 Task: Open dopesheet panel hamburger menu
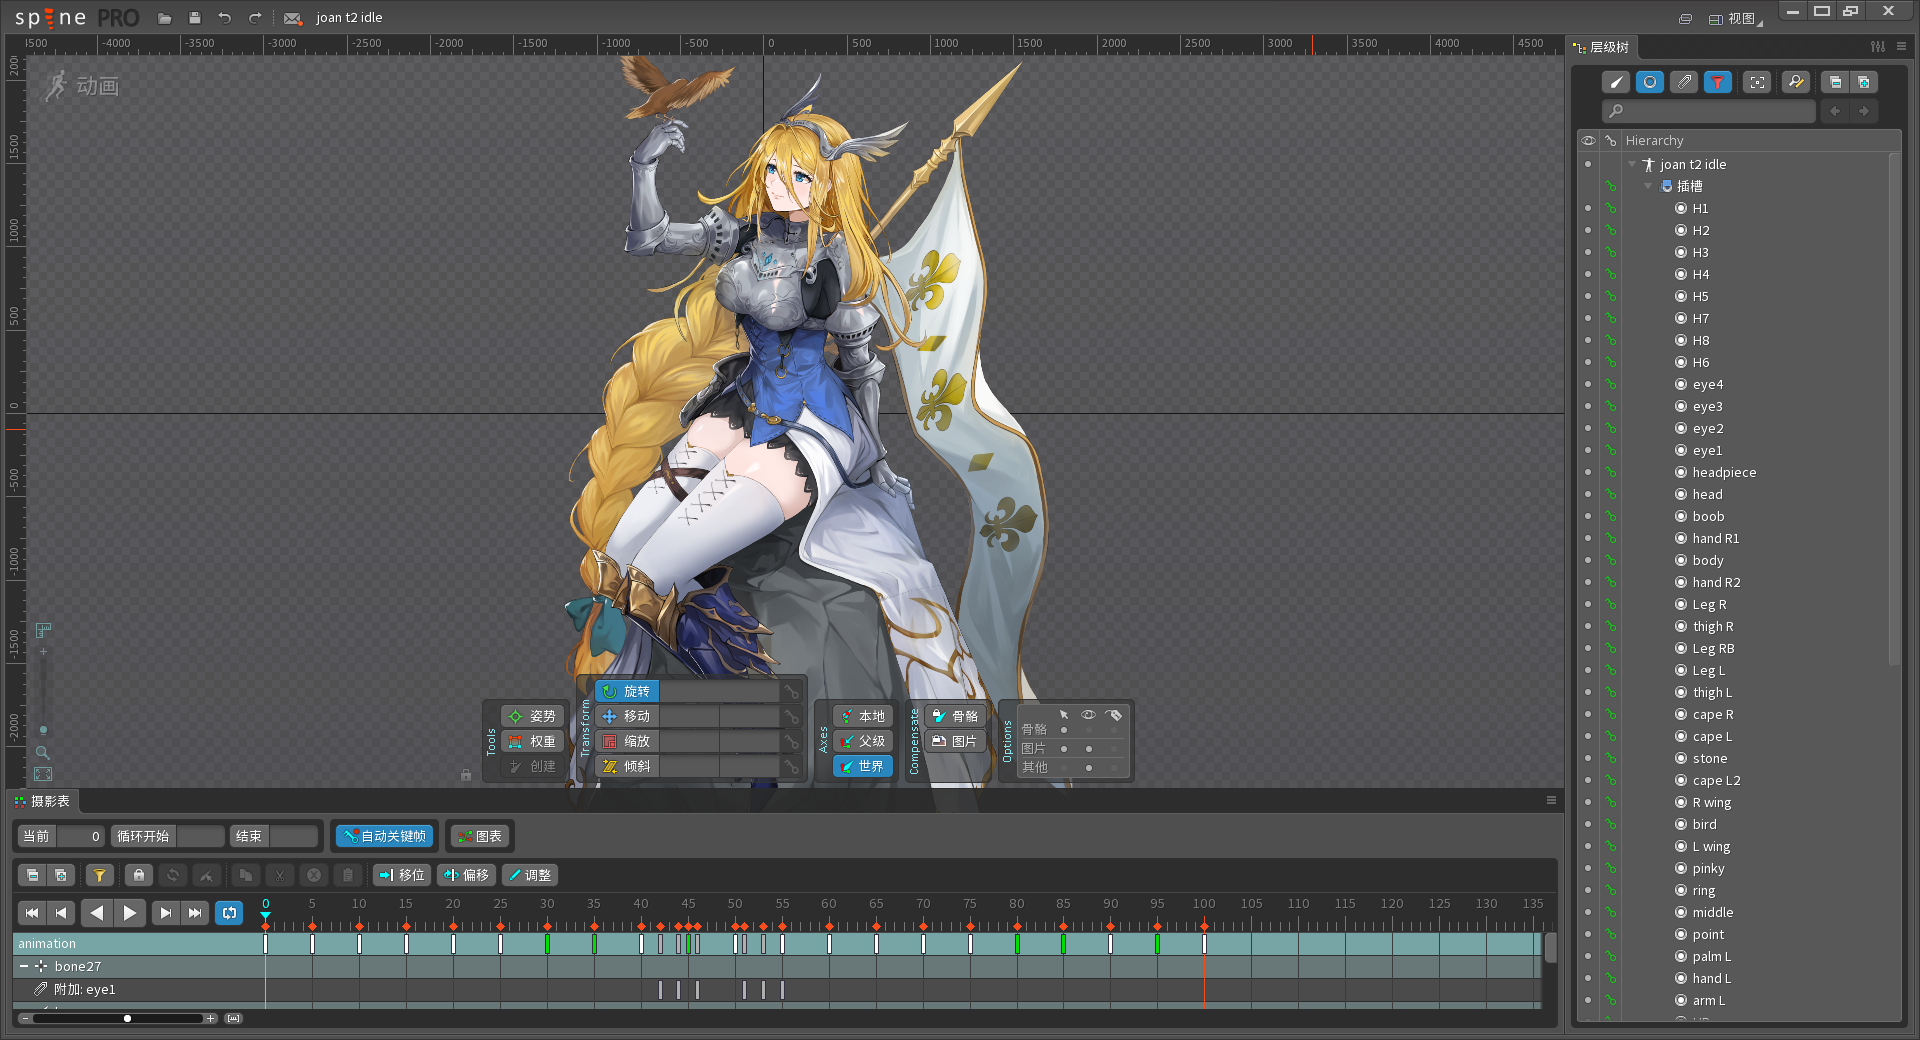(x=1551, y=800)
